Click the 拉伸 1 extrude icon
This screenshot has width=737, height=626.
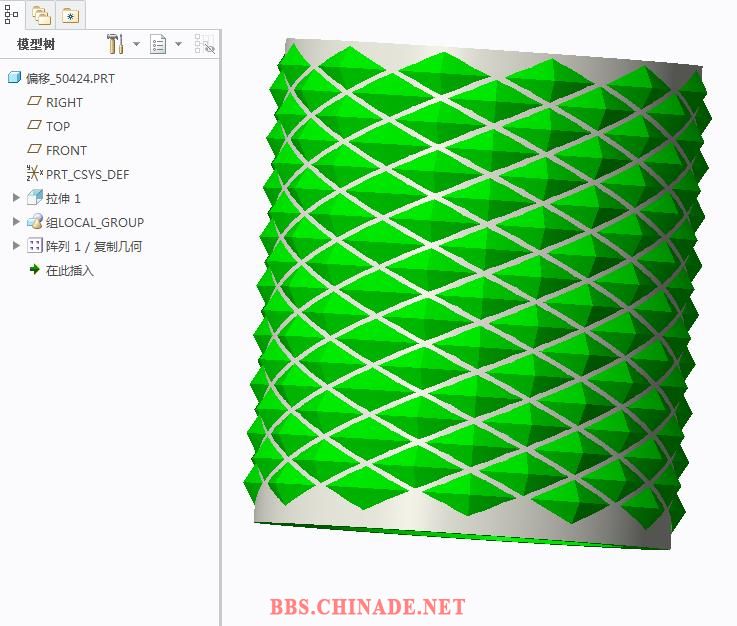35,197
